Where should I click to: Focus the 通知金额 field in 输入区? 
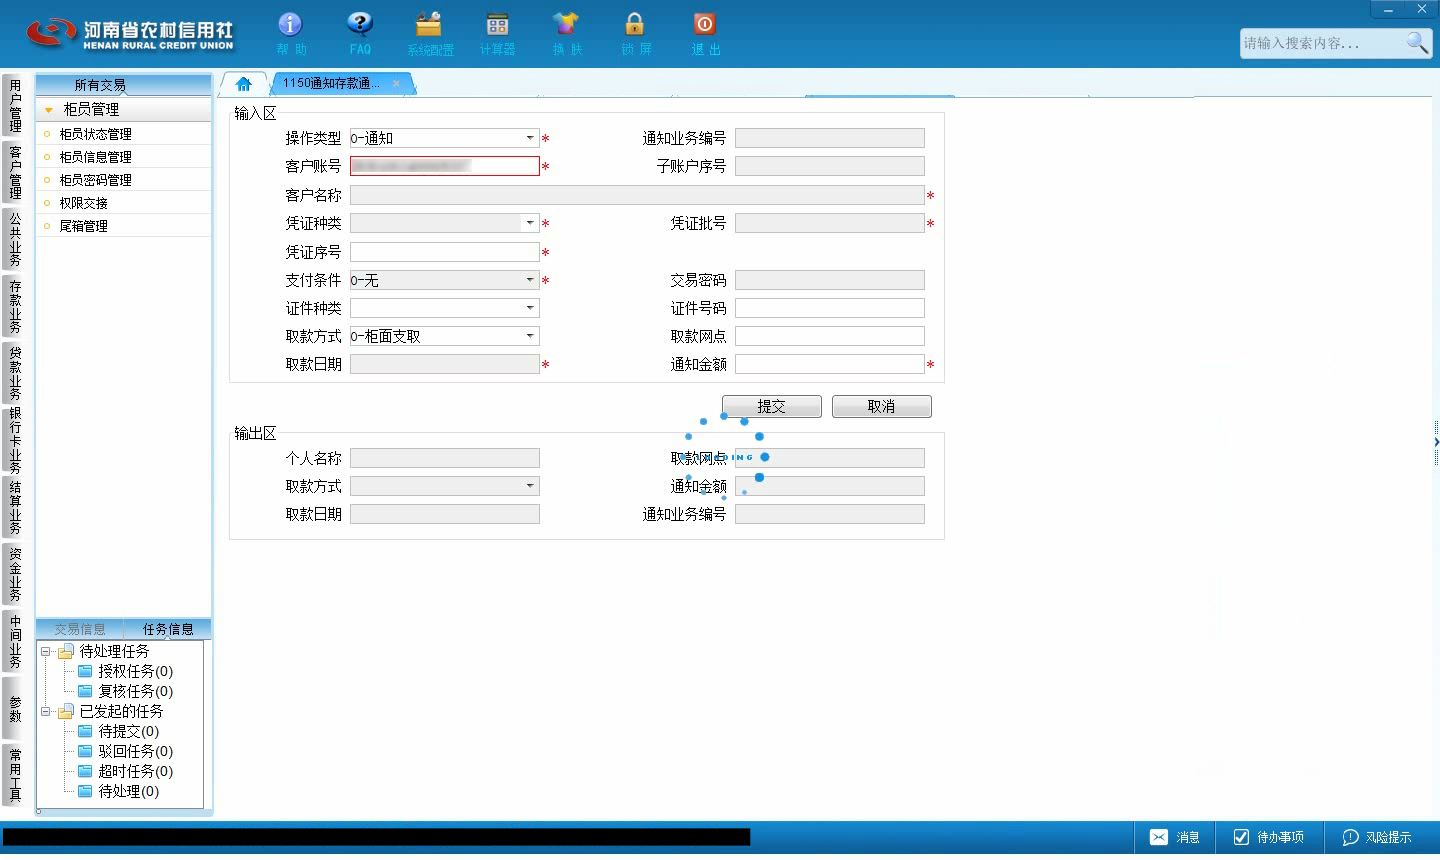point(830,364)
